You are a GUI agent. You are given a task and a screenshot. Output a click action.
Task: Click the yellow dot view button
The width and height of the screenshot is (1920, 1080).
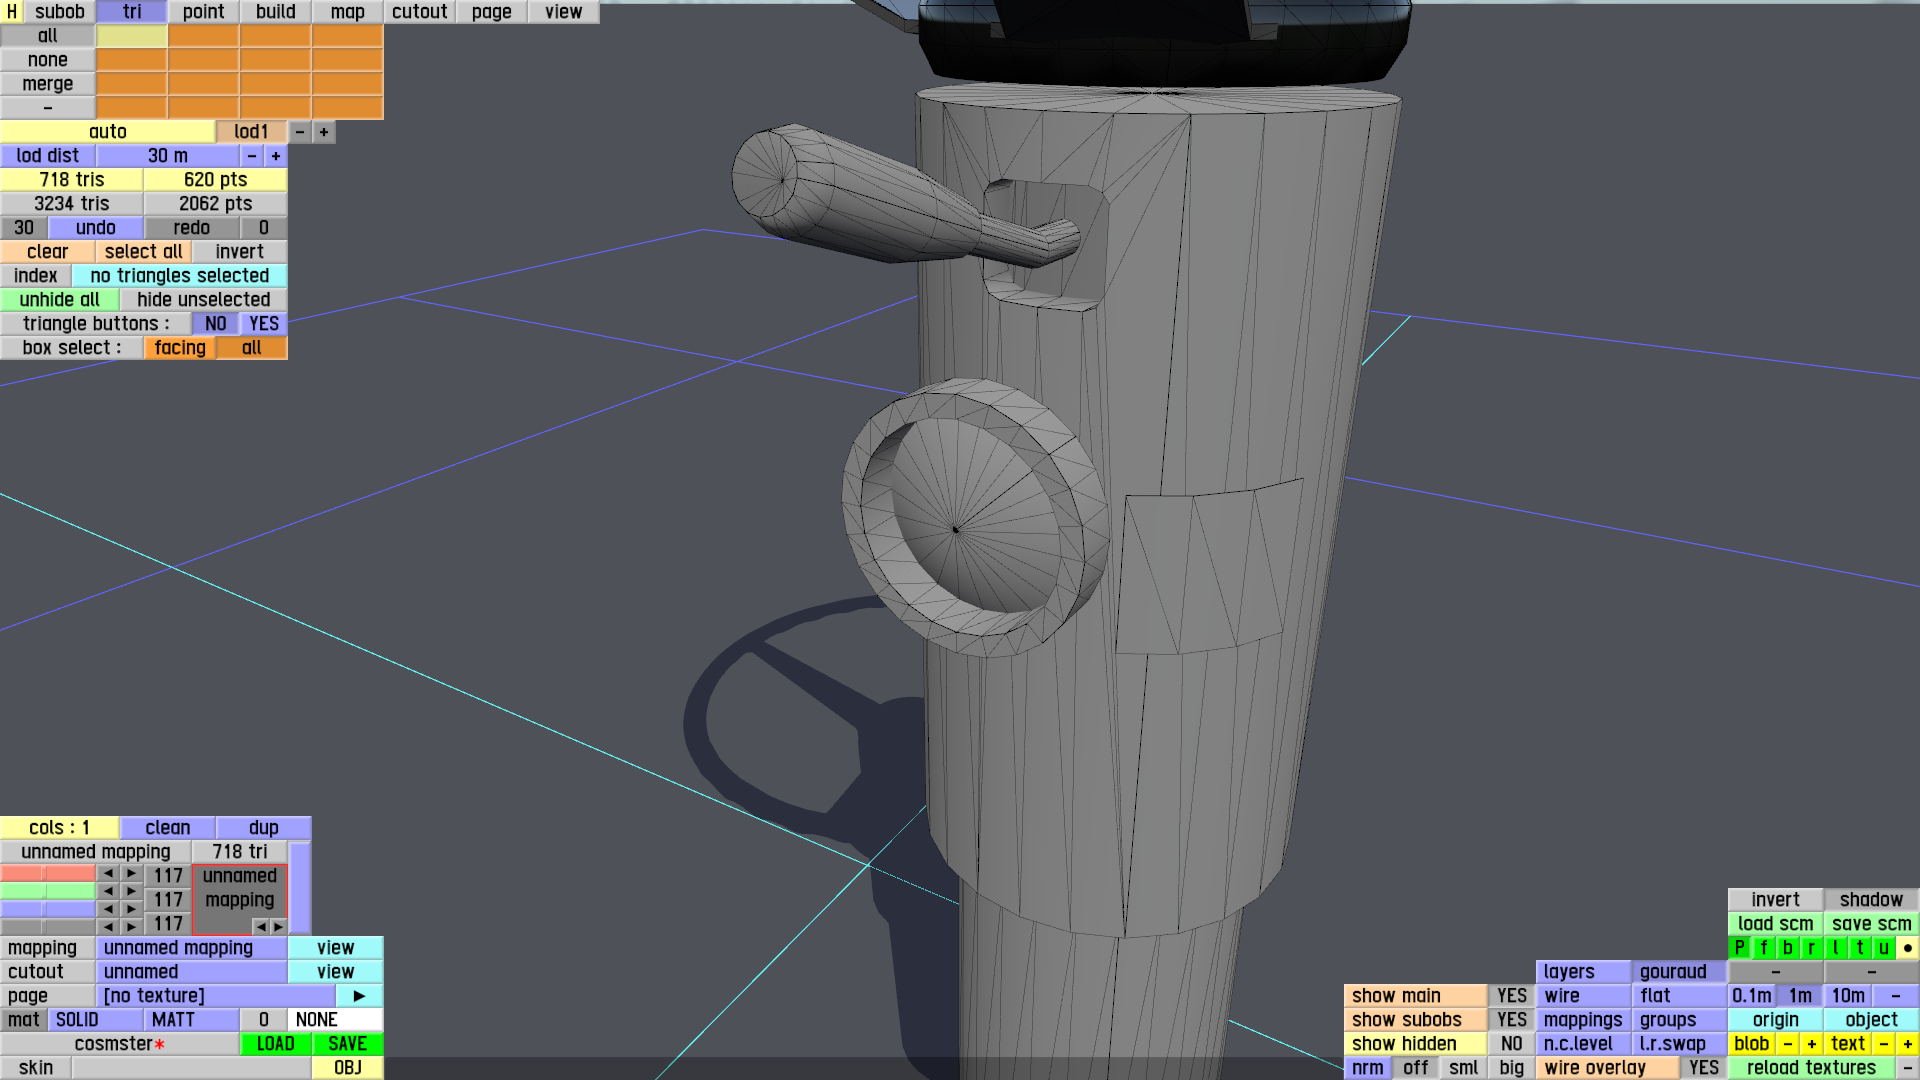point(1907,948)
